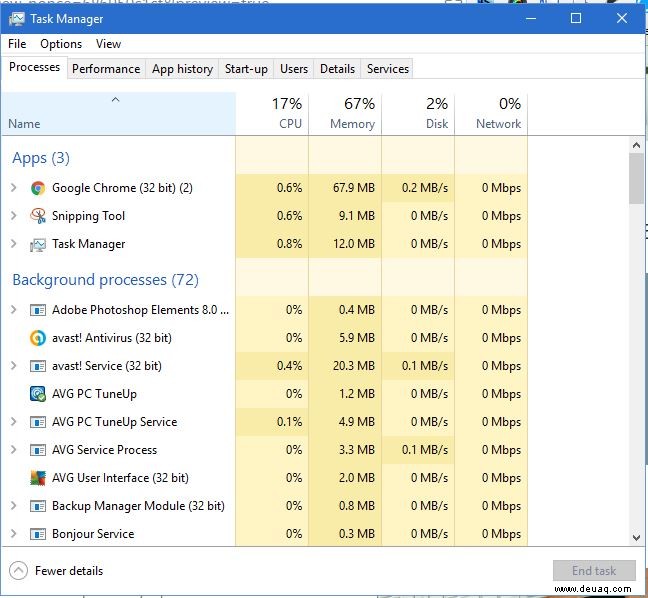
Task: Open the Start-up tab
Action: pos(246,69)
